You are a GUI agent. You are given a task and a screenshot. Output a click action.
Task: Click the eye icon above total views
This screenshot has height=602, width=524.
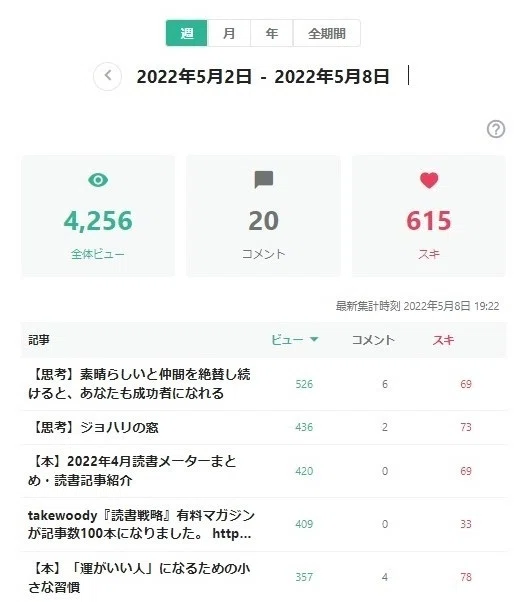click(98, 180)
